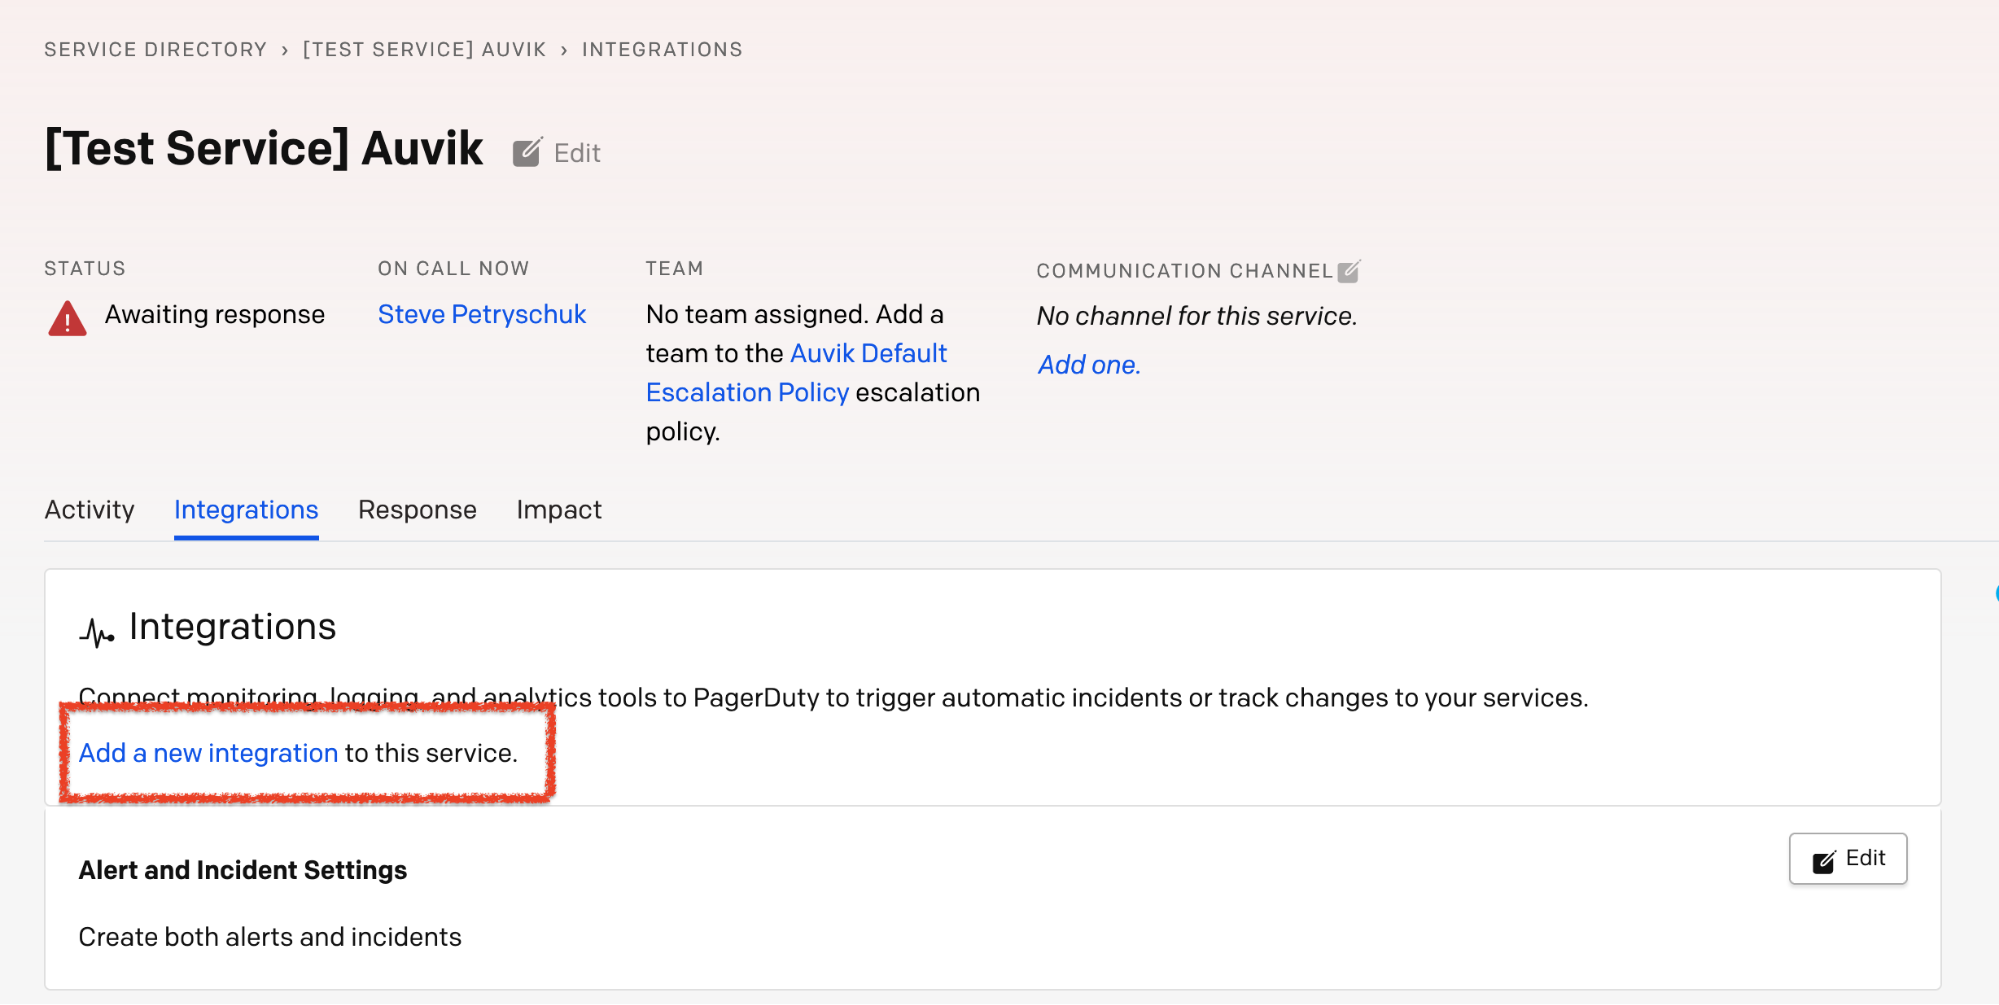Click the Awaiting response status text
The width and height of the screenshot is (1999, 1005).
coord(215,314)
